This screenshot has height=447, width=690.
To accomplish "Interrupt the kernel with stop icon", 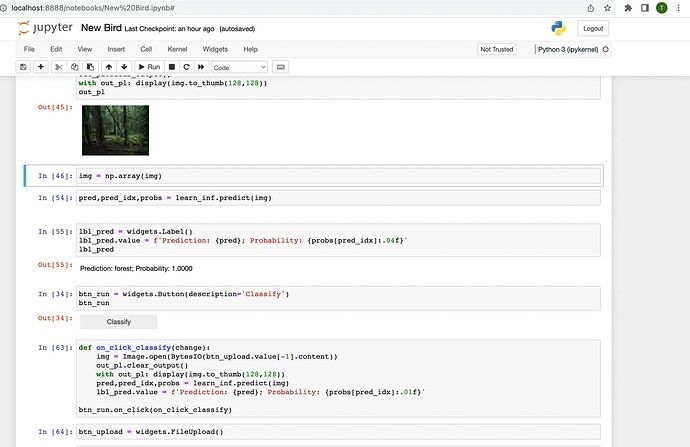I will (x=171, y=67).
